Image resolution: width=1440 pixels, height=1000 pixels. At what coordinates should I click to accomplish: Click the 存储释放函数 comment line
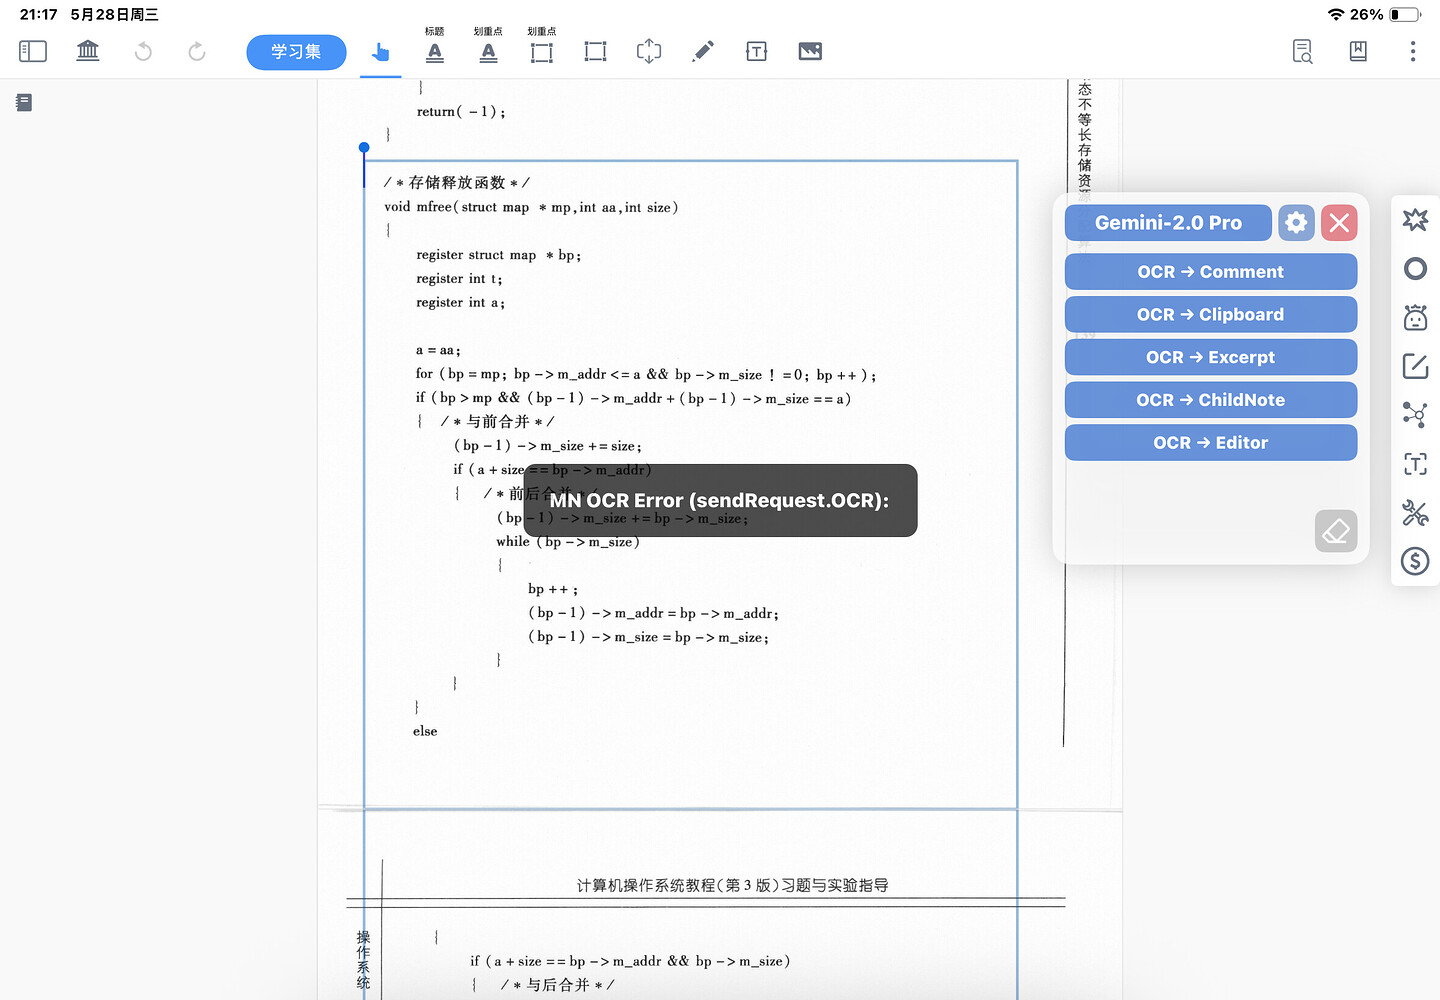pos(457,183)
